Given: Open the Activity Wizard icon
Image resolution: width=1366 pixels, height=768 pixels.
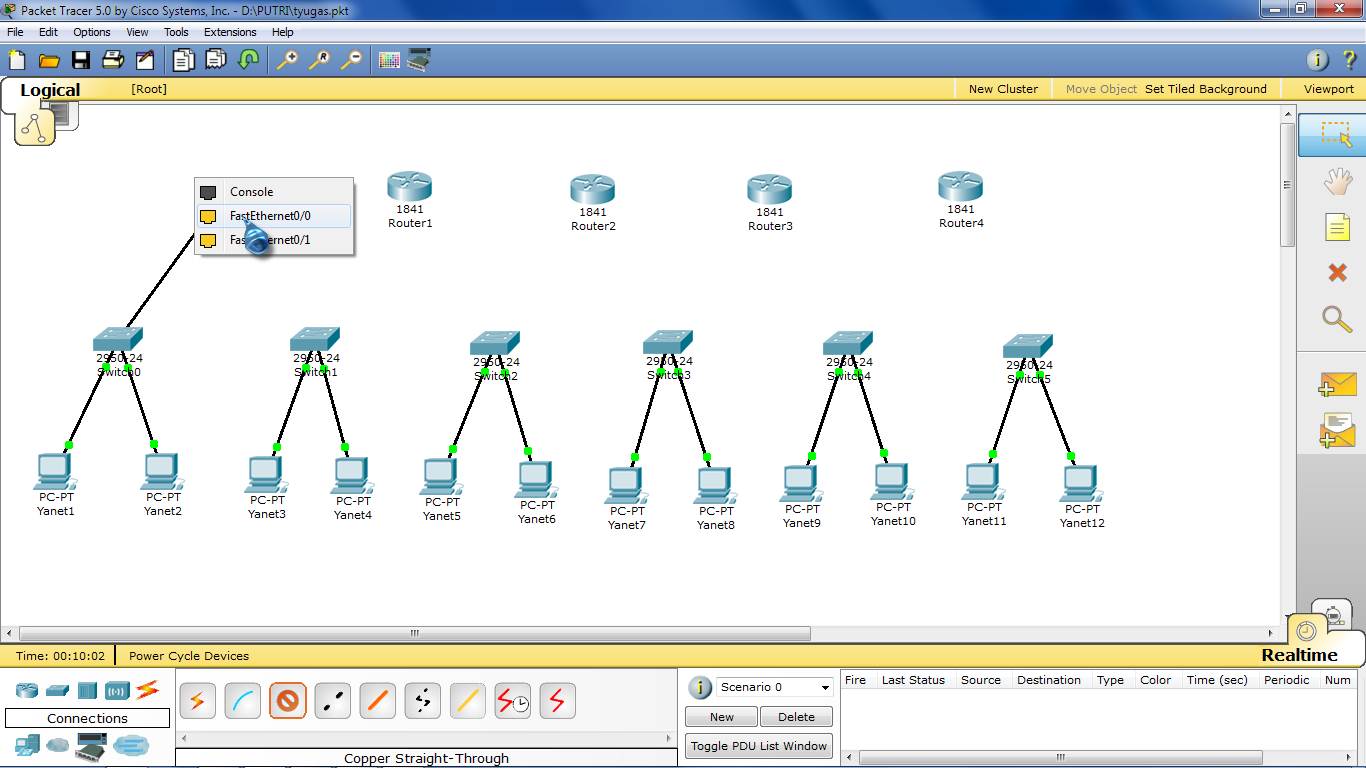Looking at the screenshot, I should (x=145, y=60).
